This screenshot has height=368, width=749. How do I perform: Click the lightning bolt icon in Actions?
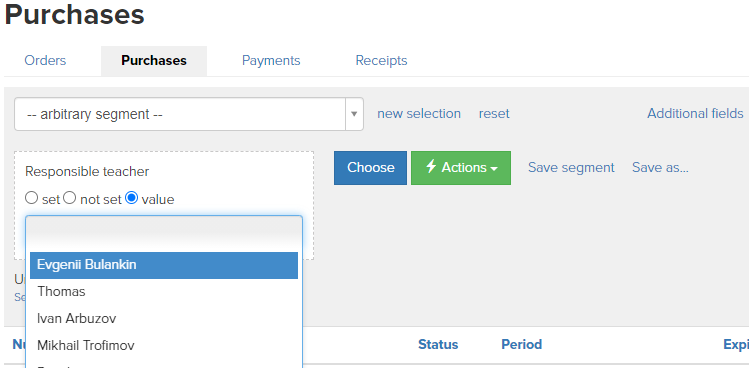tap(431, 166)
